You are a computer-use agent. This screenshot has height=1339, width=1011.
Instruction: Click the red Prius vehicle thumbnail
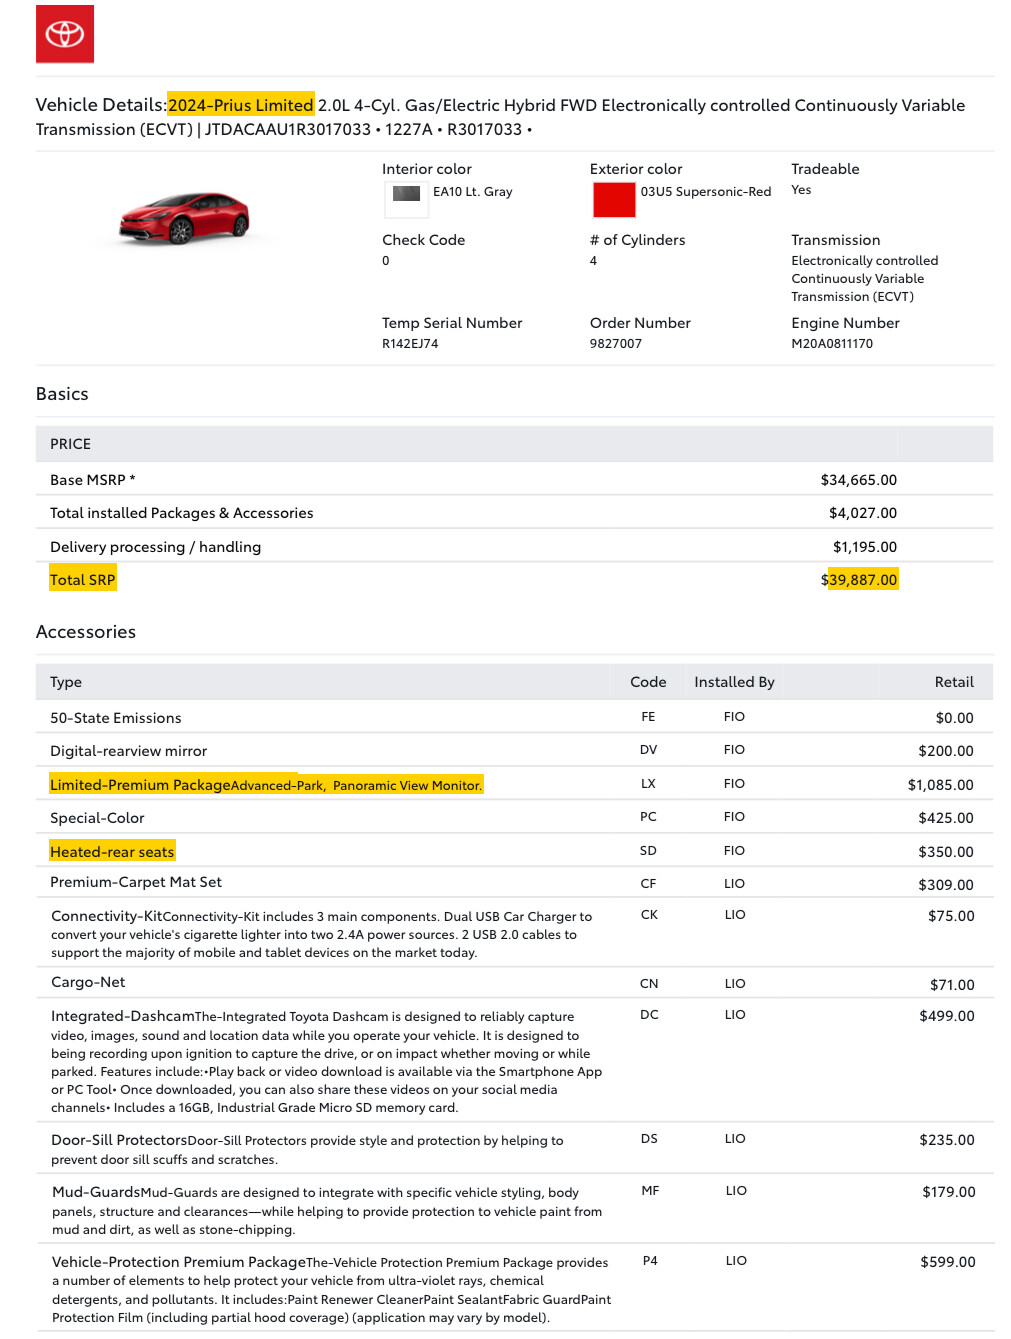[184, 218]
